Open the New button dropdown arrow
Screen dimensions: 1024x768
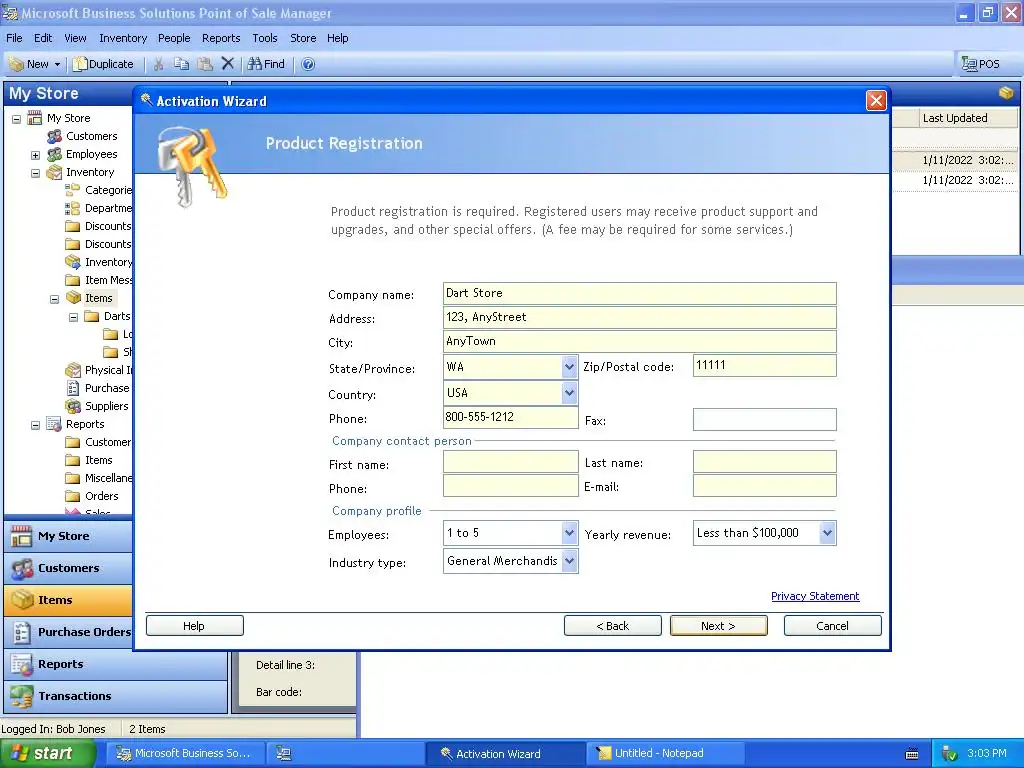click(x=57, y=64)
